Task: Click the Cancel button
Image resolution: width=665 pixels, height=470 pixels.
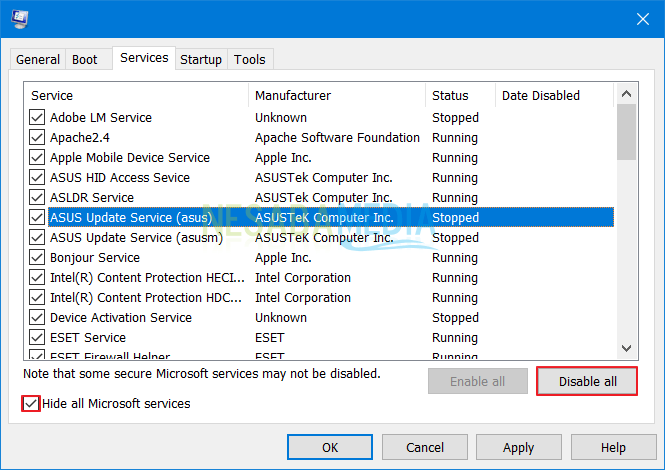Action: point(425,447)
